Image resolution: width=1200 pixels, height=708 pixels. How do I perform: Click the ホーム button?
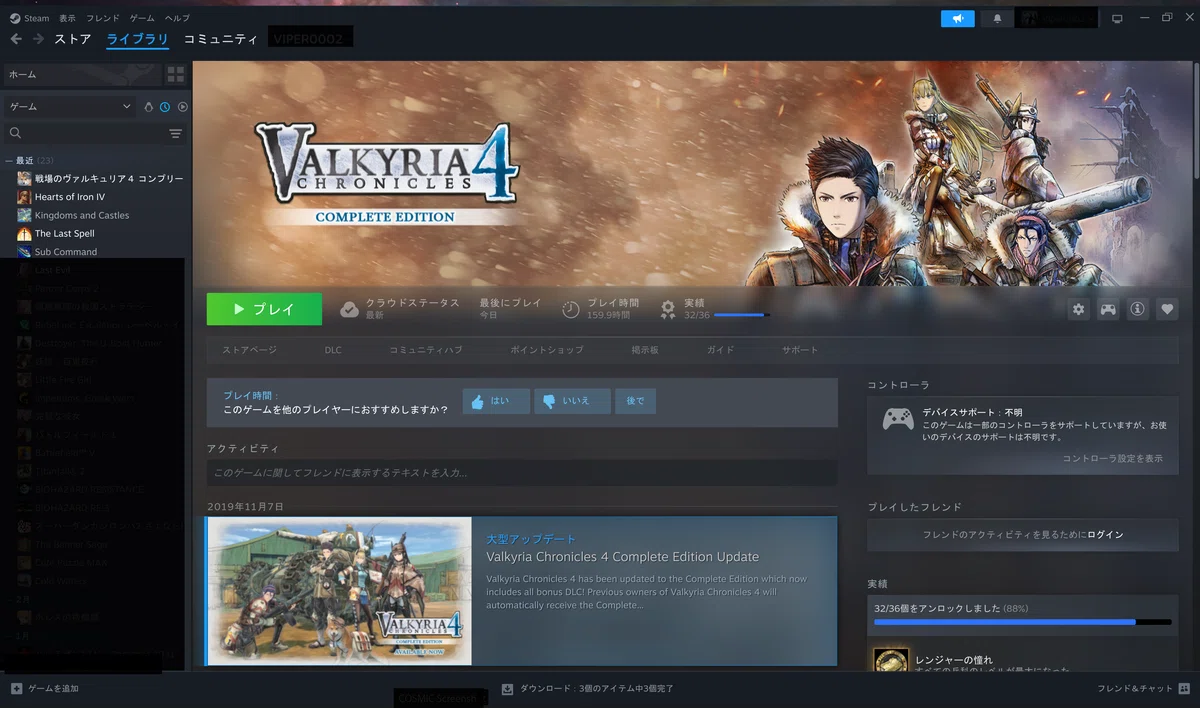[x=82, y=74]
